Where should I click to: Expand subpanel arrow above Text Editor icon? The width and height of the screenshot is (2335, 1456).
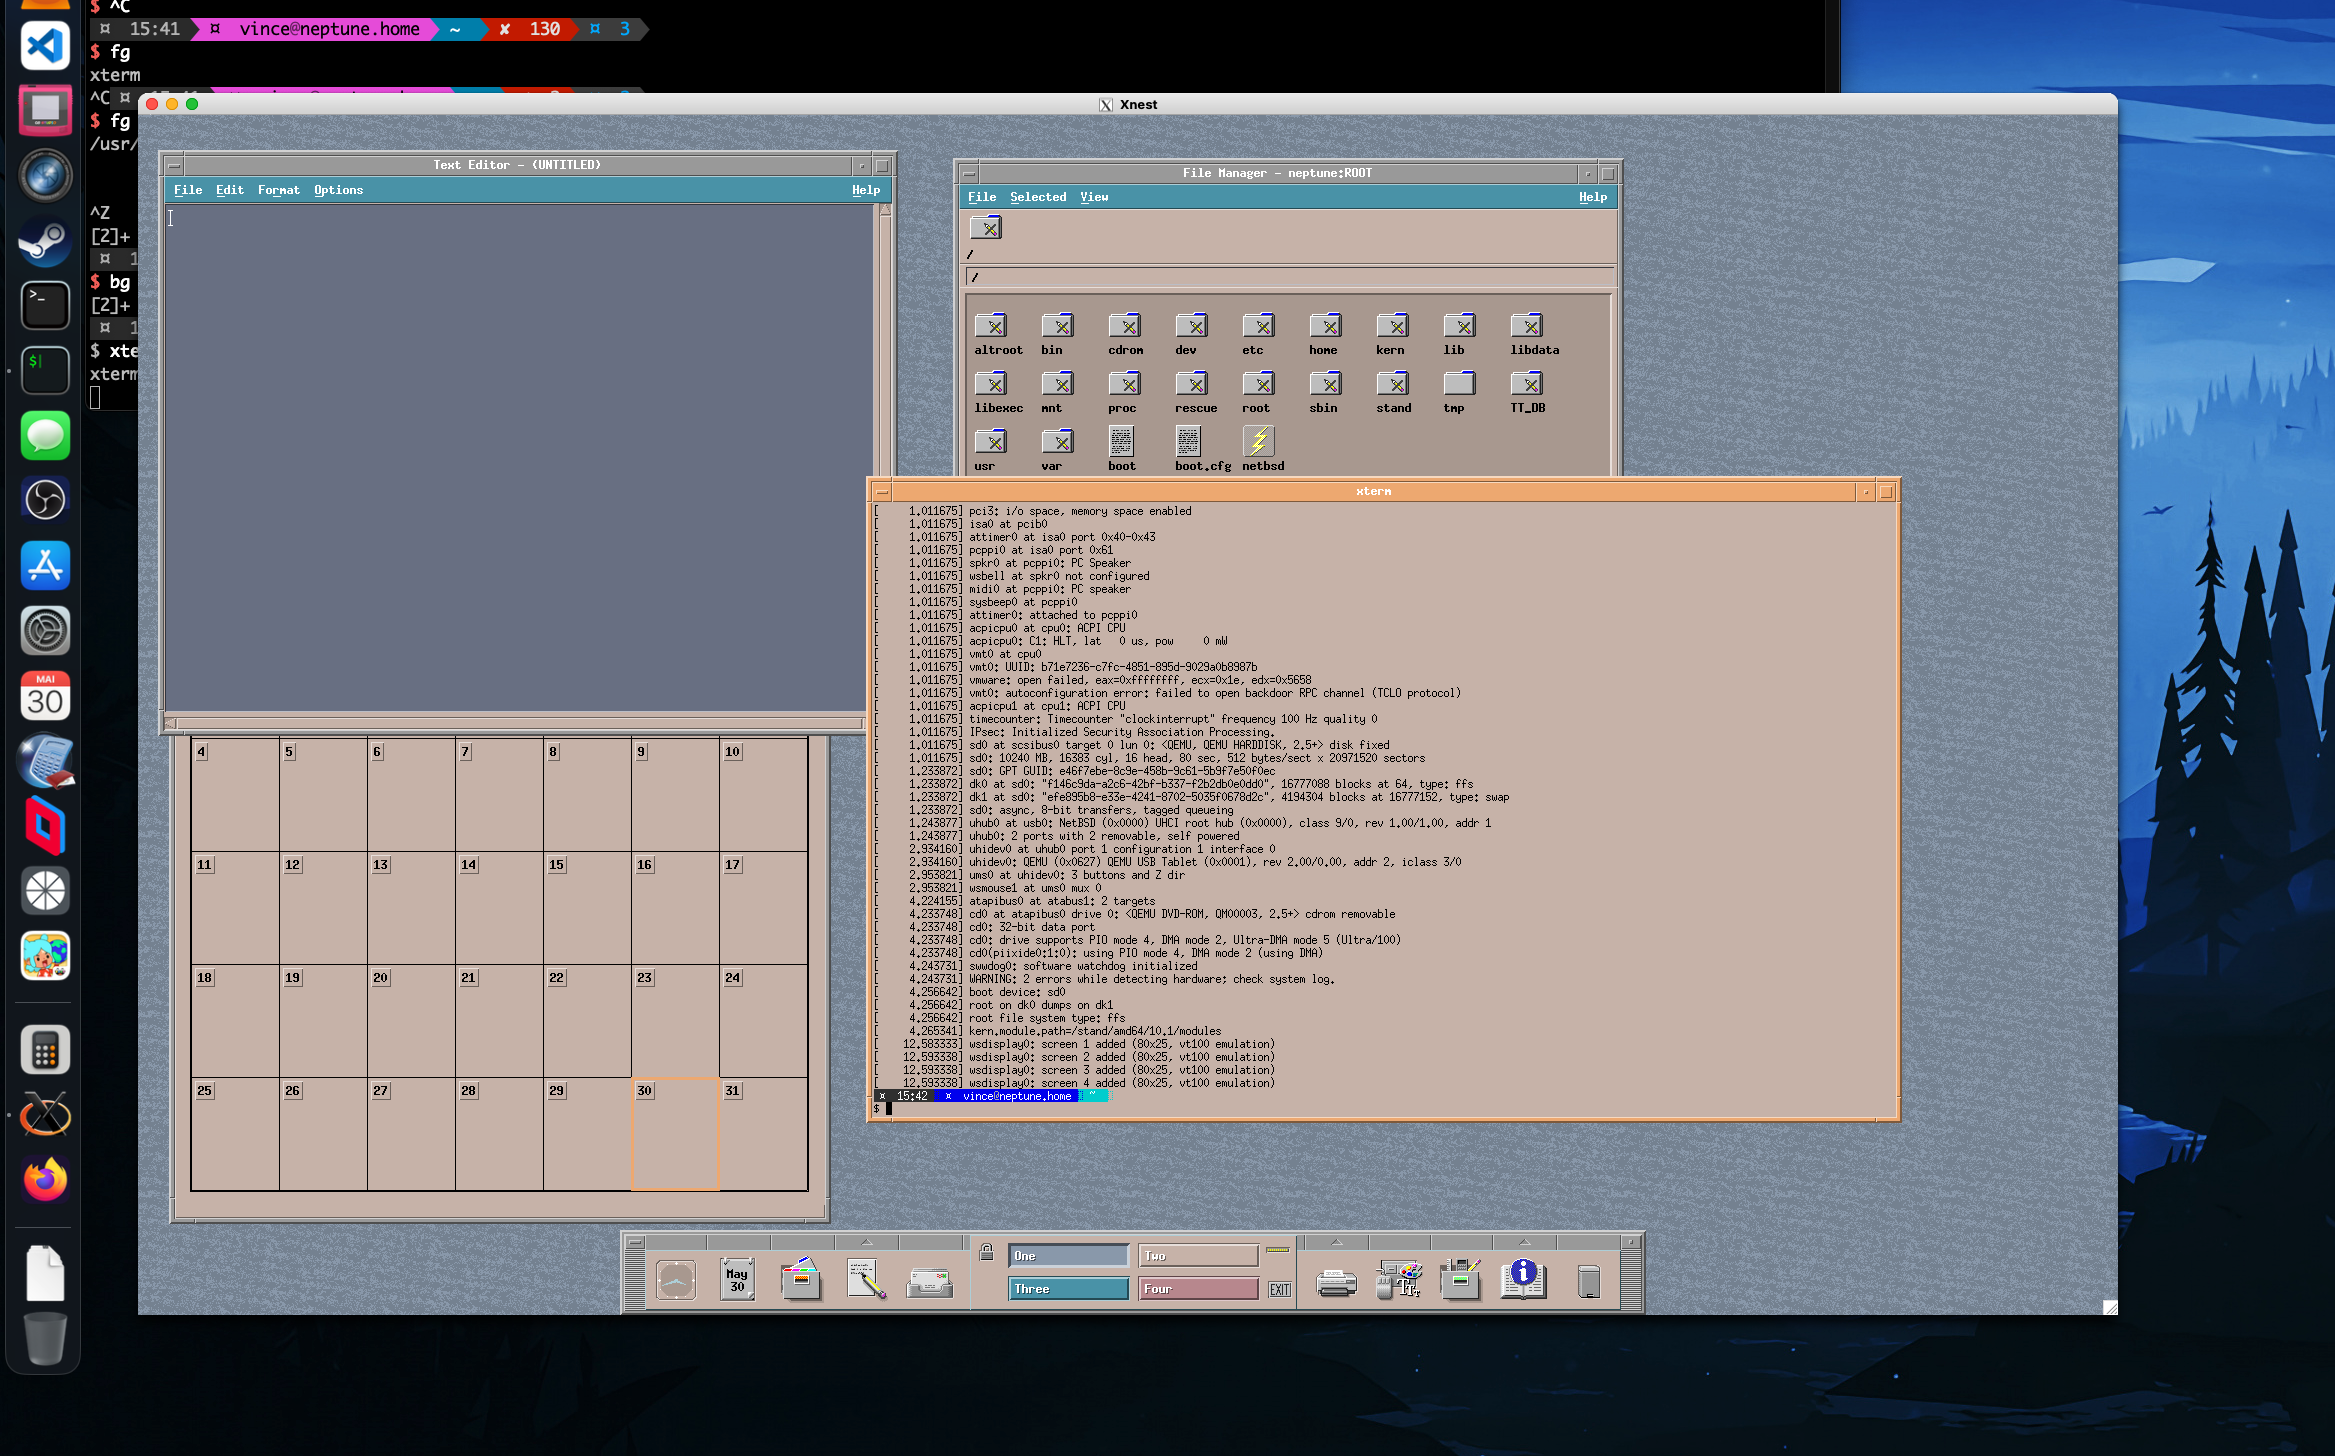tap(866, 1242)
